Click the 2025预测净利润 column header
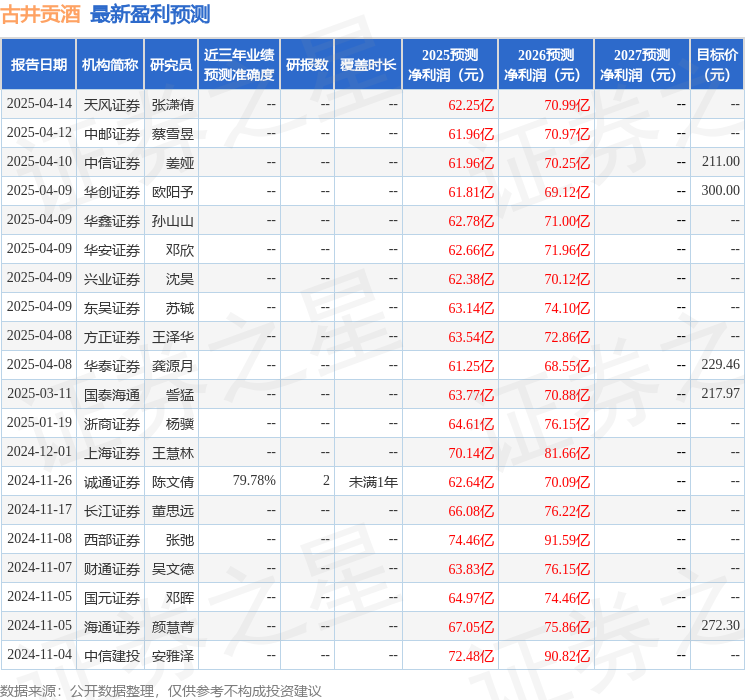Image resolution: width=745 pixels, height=700 pixels. click(450, 64)
